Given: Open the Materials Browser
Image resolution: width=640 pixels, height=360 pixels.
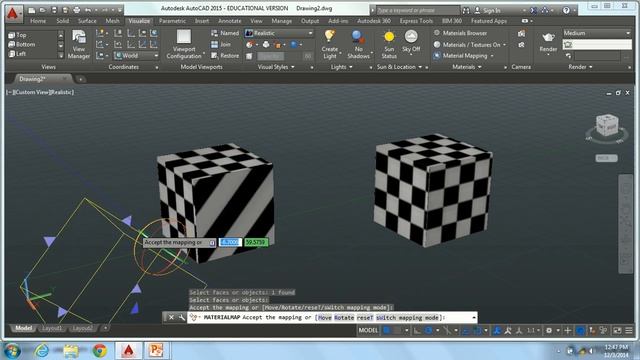Looking at the screenshot, I should coord(460,33).
